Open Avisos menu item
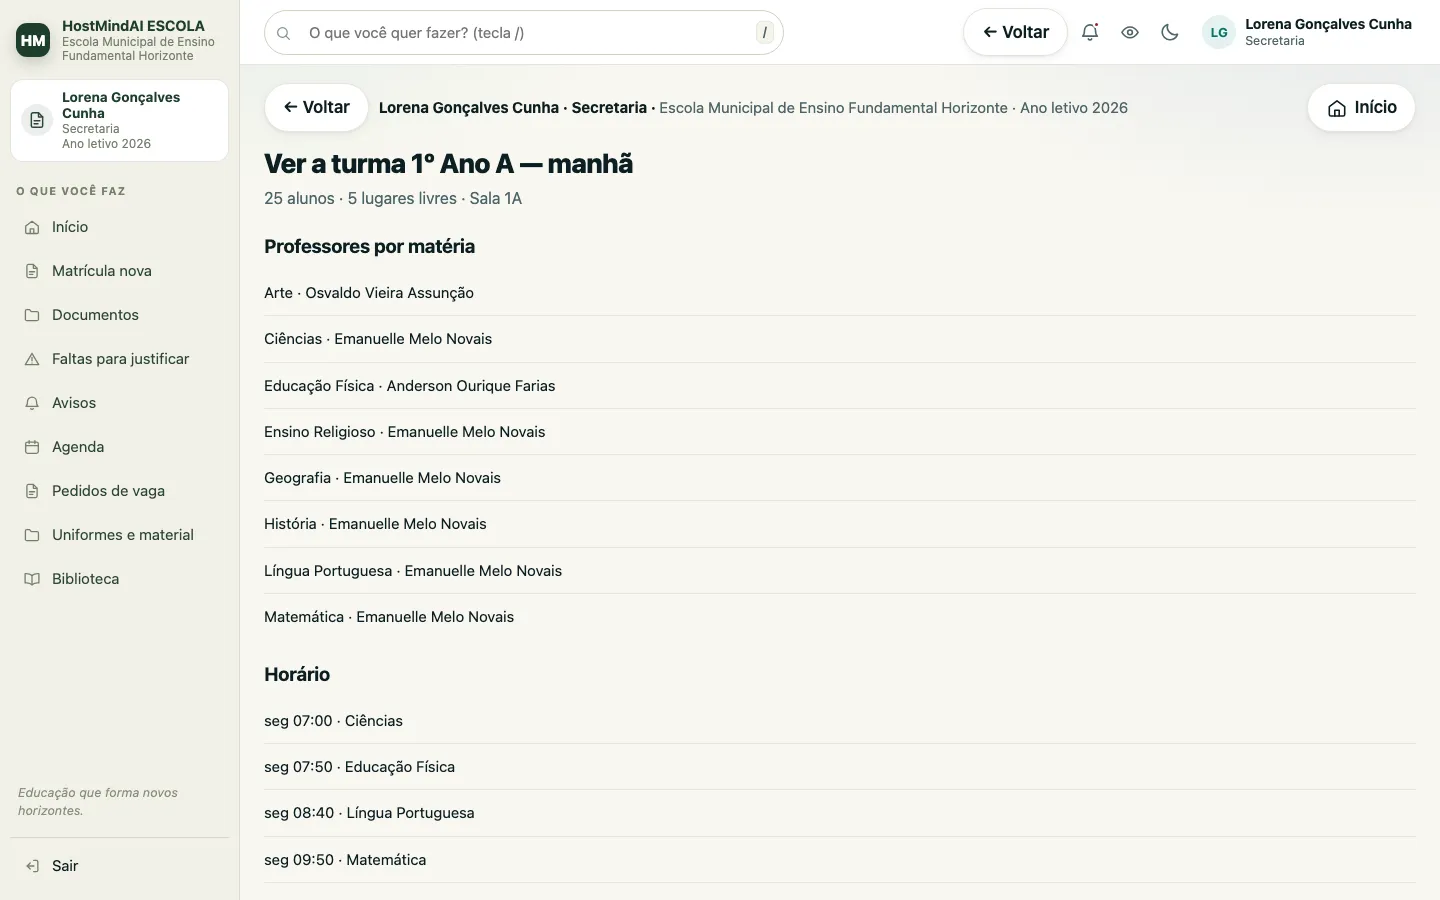Image resolution: width=1440 pixels, height=900 pixels. pos(120,403)
